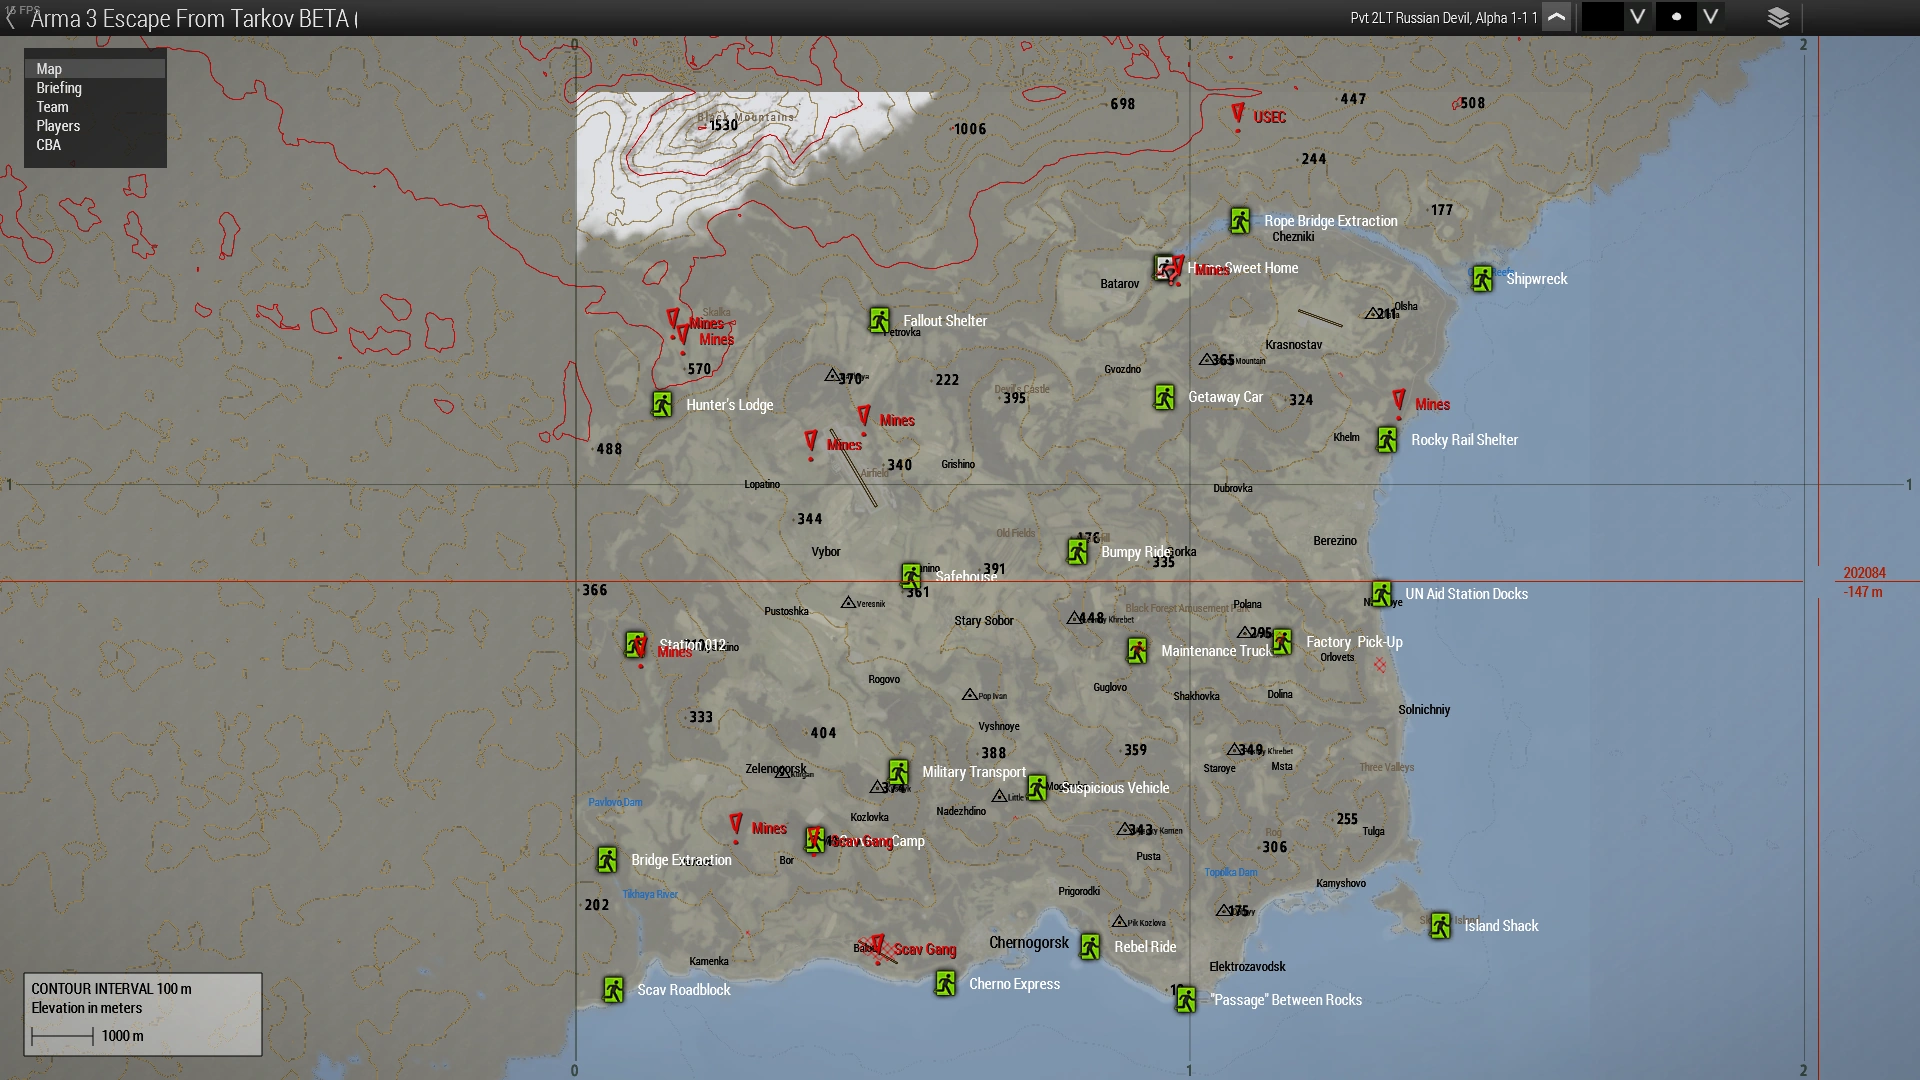This screenshot has width=1920, height=1080.
Task: Open the Team menu entry
Action: pyautogui.click(x=52, y=107)
